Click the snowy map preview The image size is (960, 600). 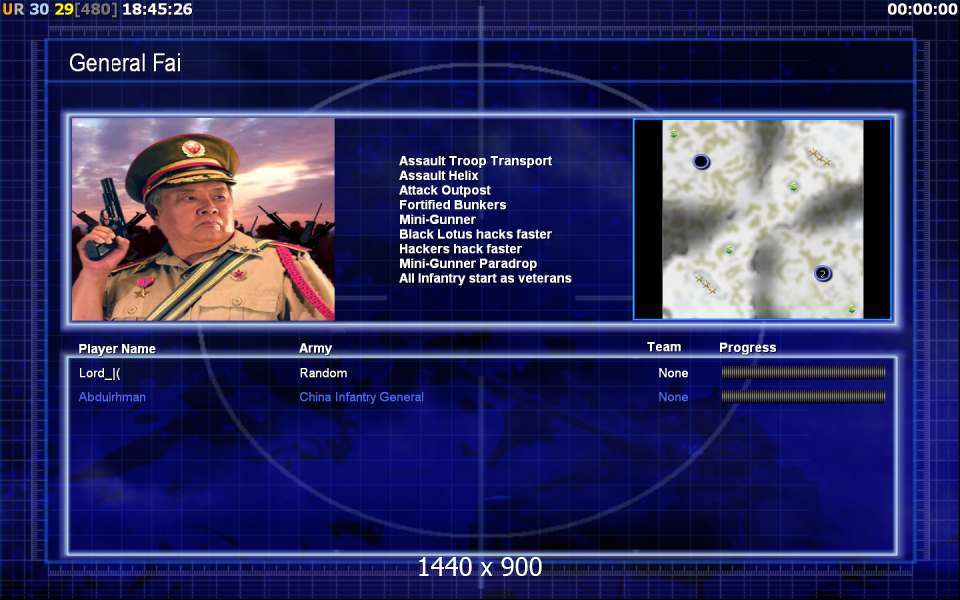tap(763, 219)
